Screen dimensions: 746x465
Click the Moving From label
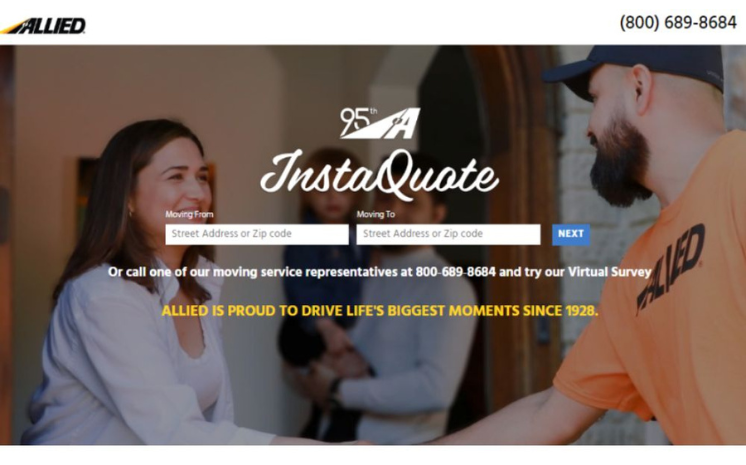click(x=189, y=214)
